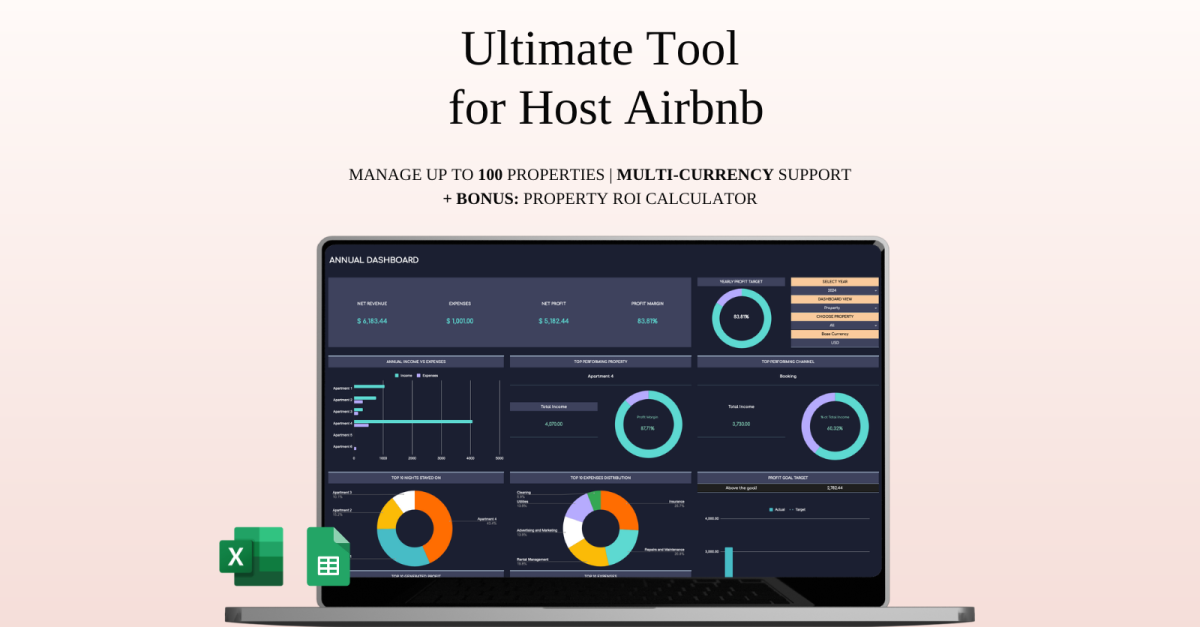1200x627 pixels.
Task: Expand the Dashboard View dropdown
Action: pos(834,308)
